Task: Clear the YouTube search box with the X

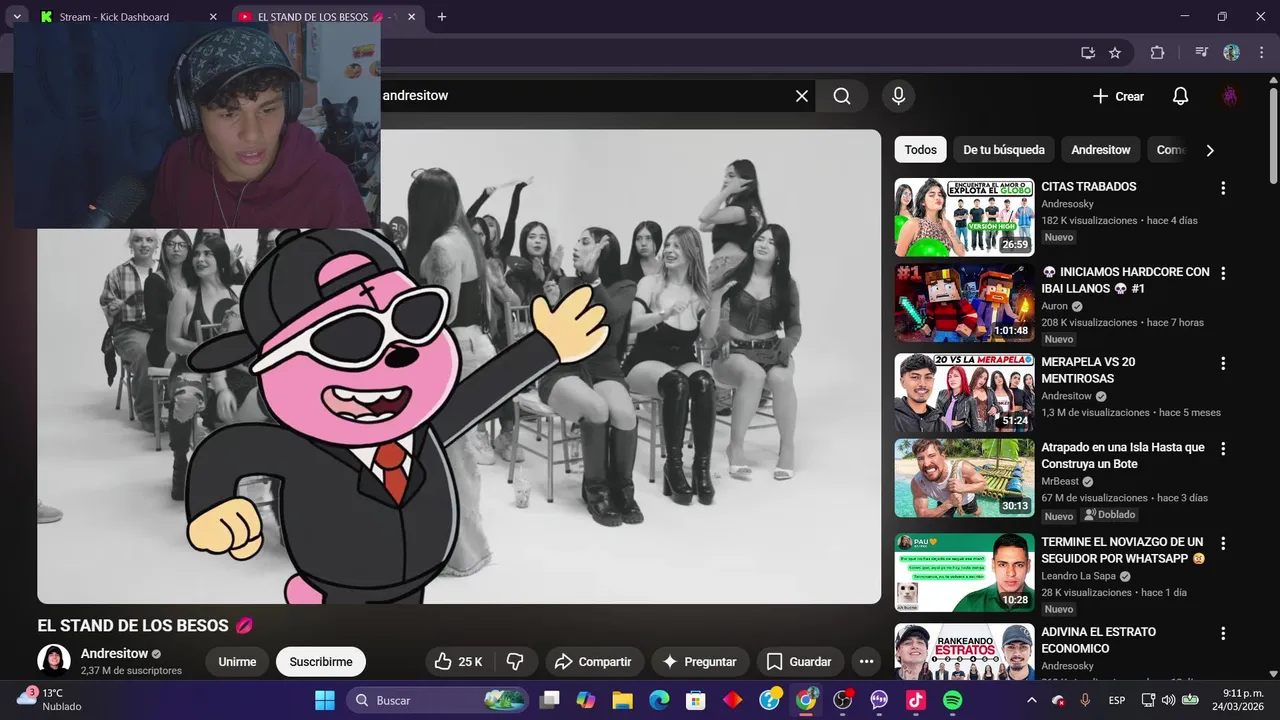Action: (x=802, y=96)
